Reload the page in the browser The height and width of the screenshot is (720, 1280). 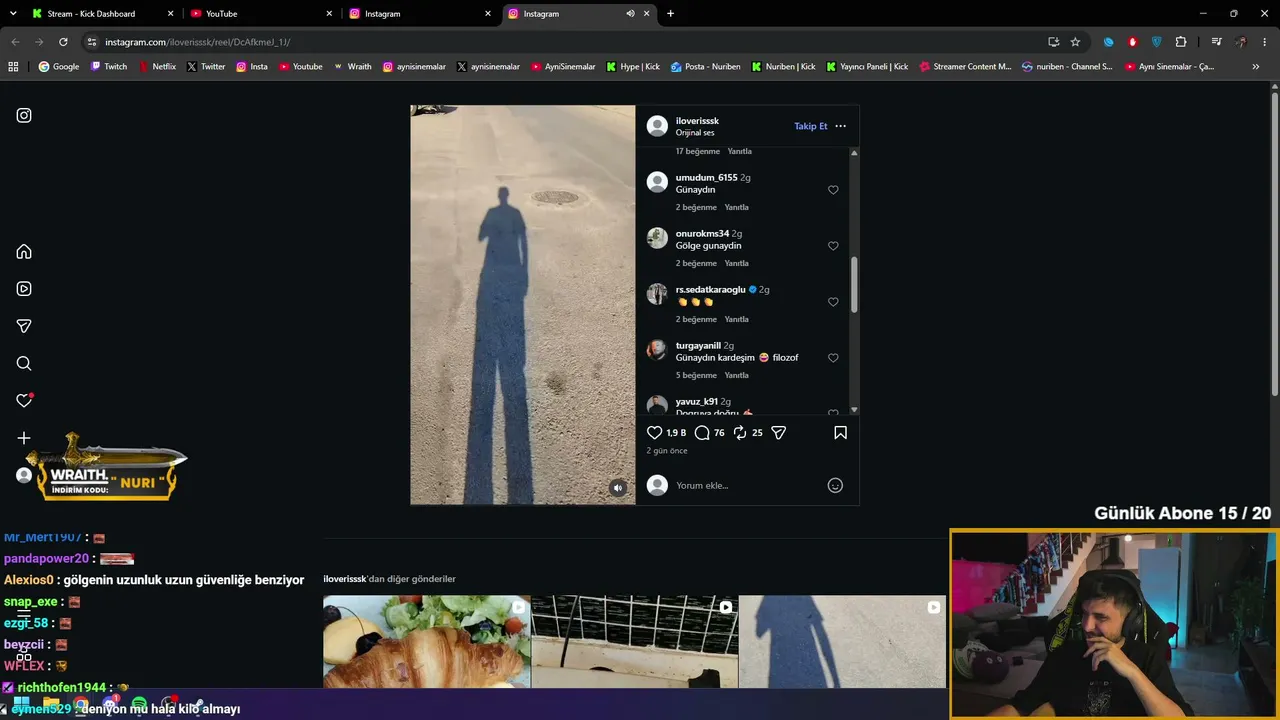[63, 42]
